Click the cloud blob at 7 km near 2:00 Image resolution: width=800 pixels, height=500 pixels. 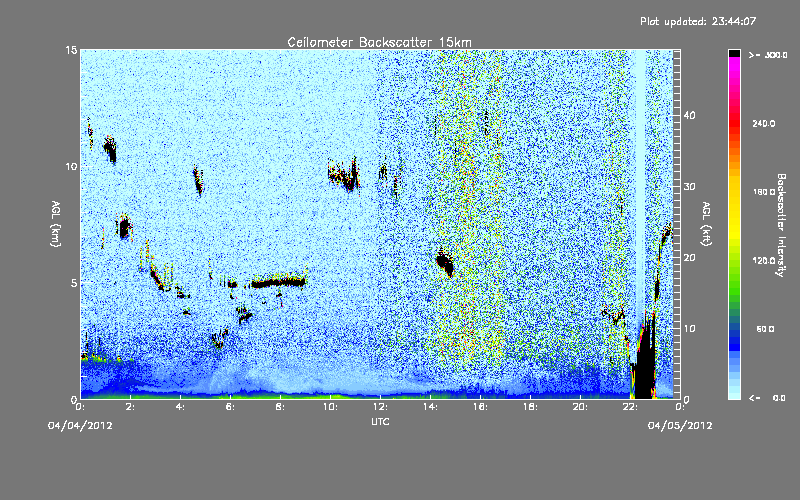pos(124,228)
